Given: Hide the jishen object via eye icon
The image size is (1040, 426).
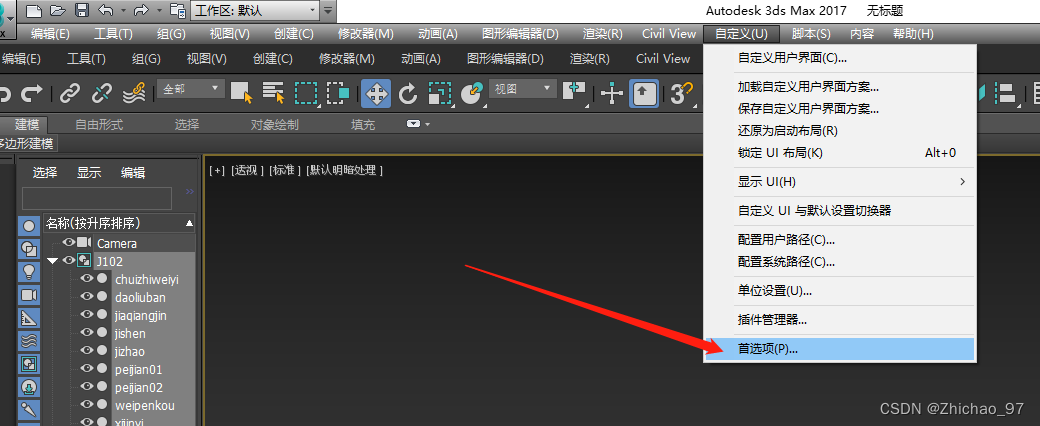Looking at the screenshot, I should 86,333.
